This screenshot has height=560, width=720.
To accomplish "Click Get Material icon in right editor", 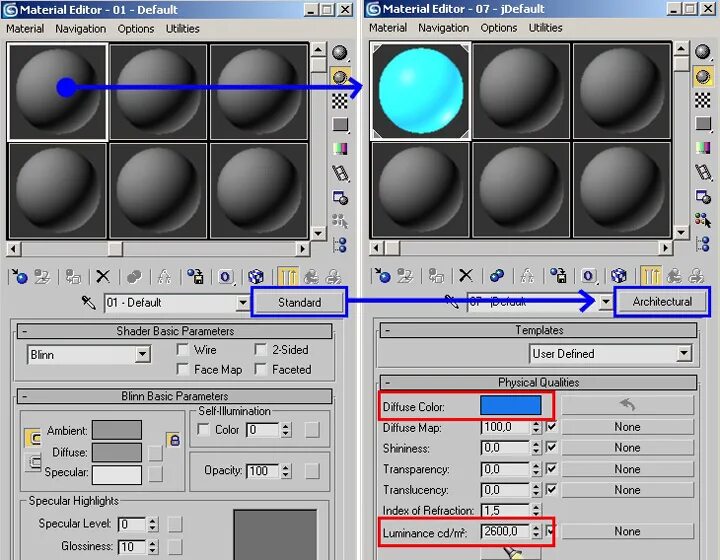I will point(382,275).
